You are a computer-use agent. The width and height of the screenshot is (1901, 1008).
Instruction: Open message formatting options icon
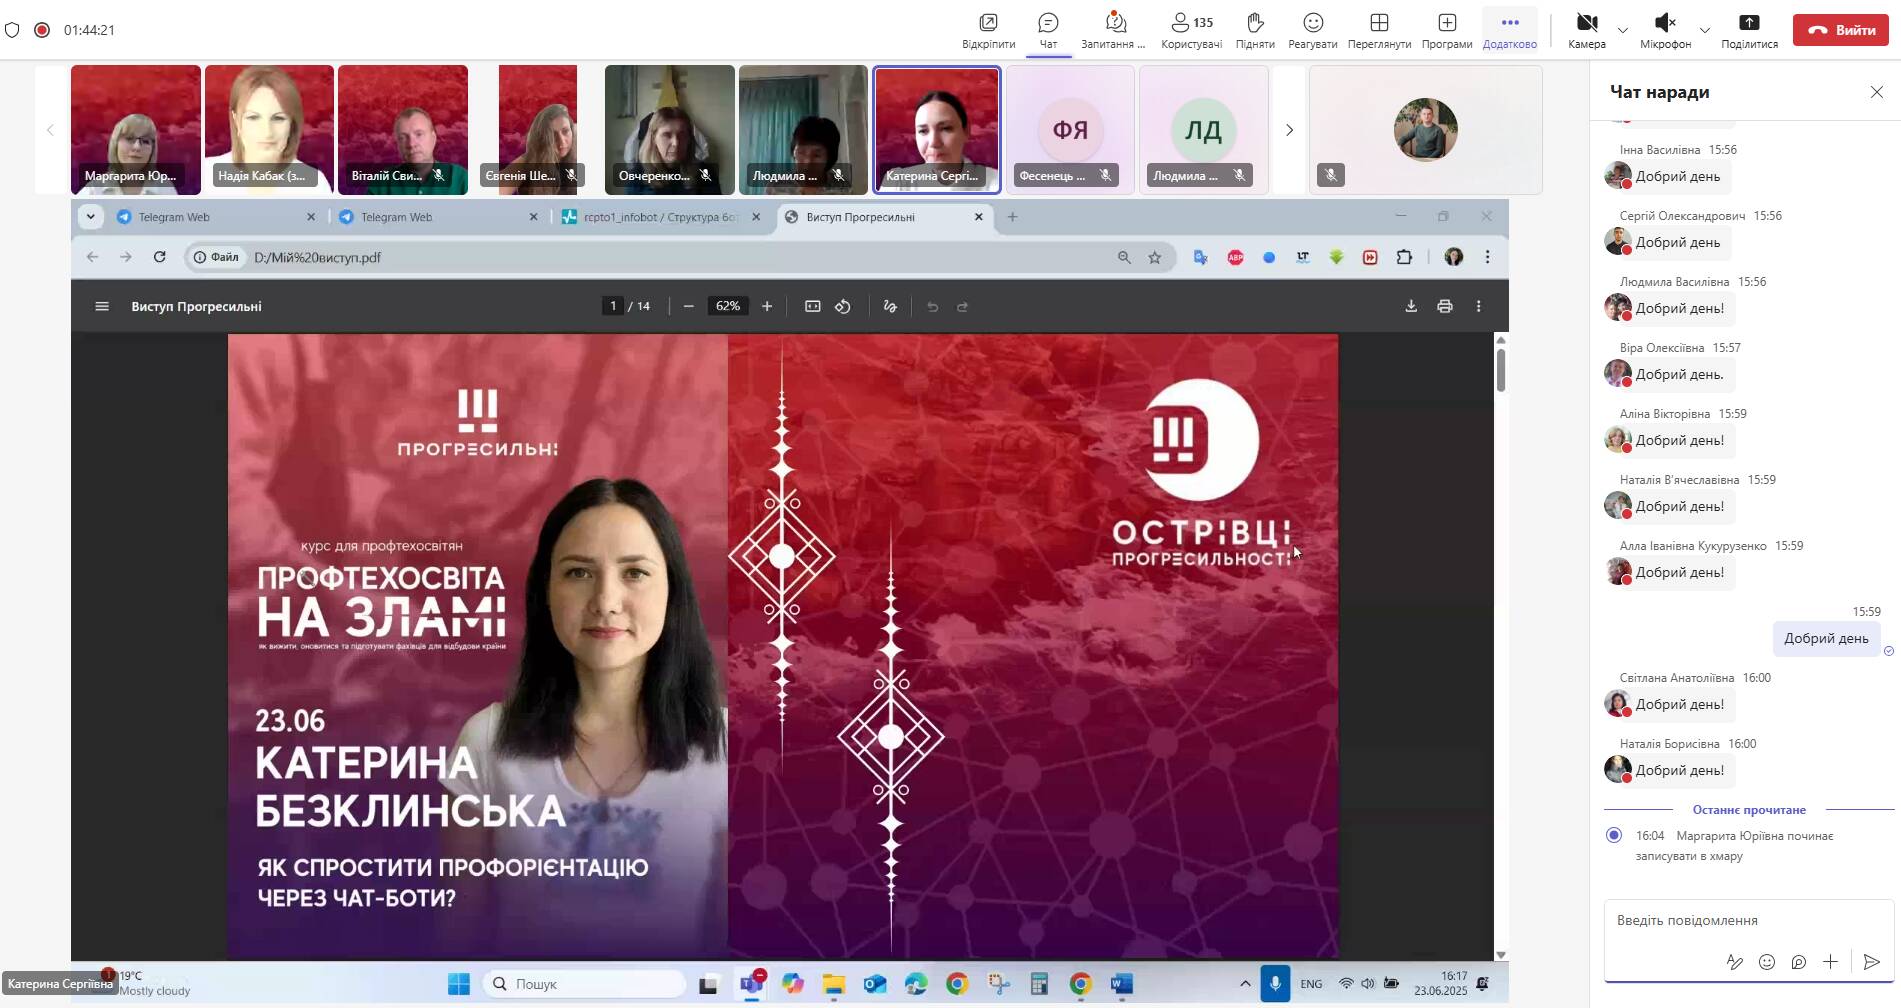[x=1735, y=962]
